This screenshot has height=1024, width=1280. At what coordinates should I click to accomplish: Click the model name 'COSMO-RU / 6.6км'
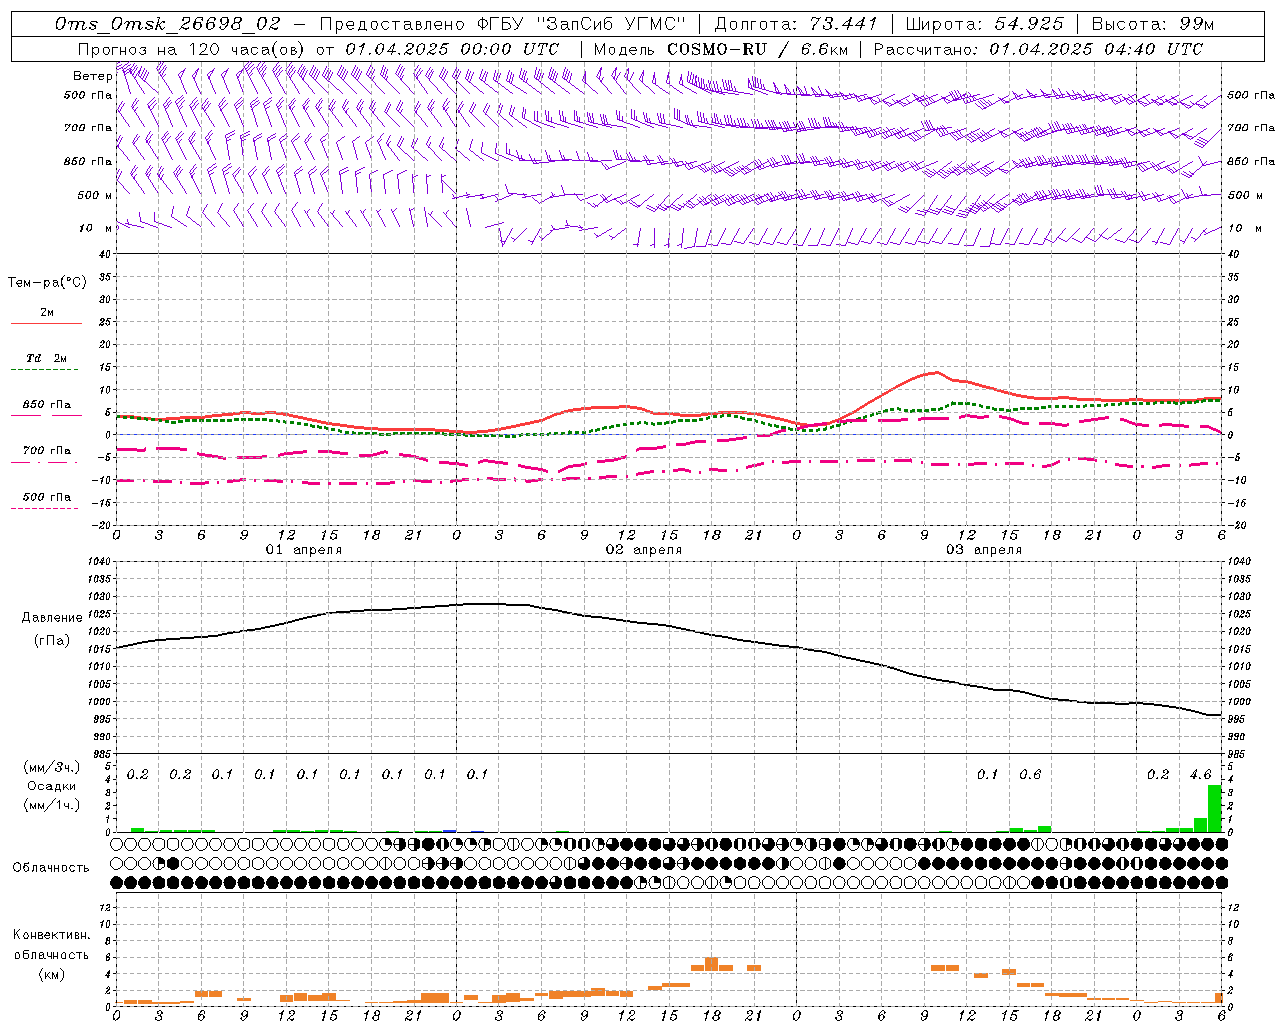click(757, 49)
